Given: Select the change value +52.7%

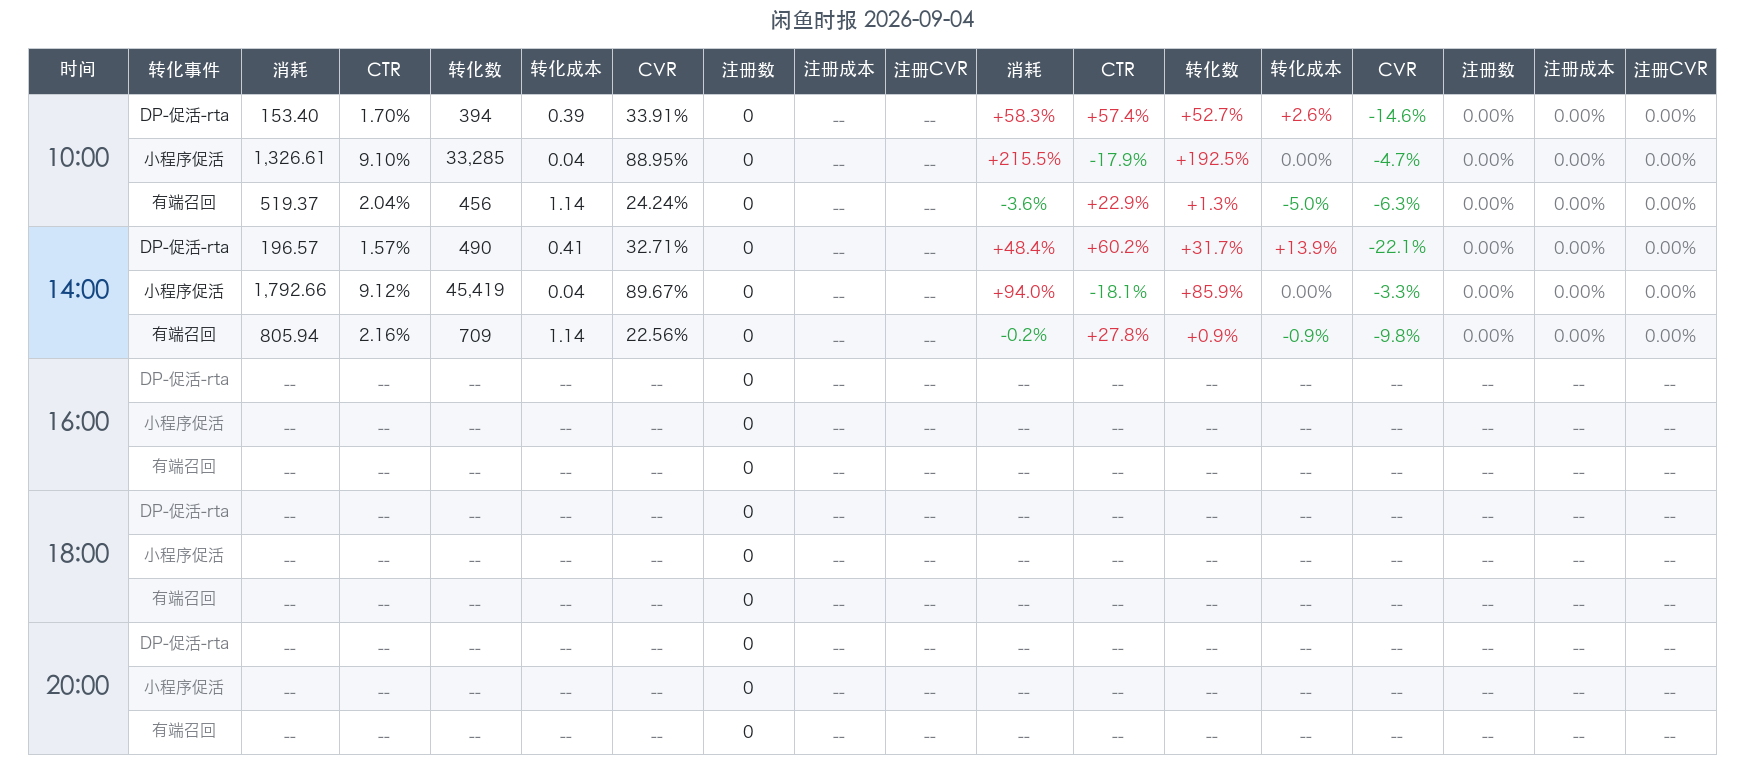Looking at the screenshot, I should pos(1212,116).
